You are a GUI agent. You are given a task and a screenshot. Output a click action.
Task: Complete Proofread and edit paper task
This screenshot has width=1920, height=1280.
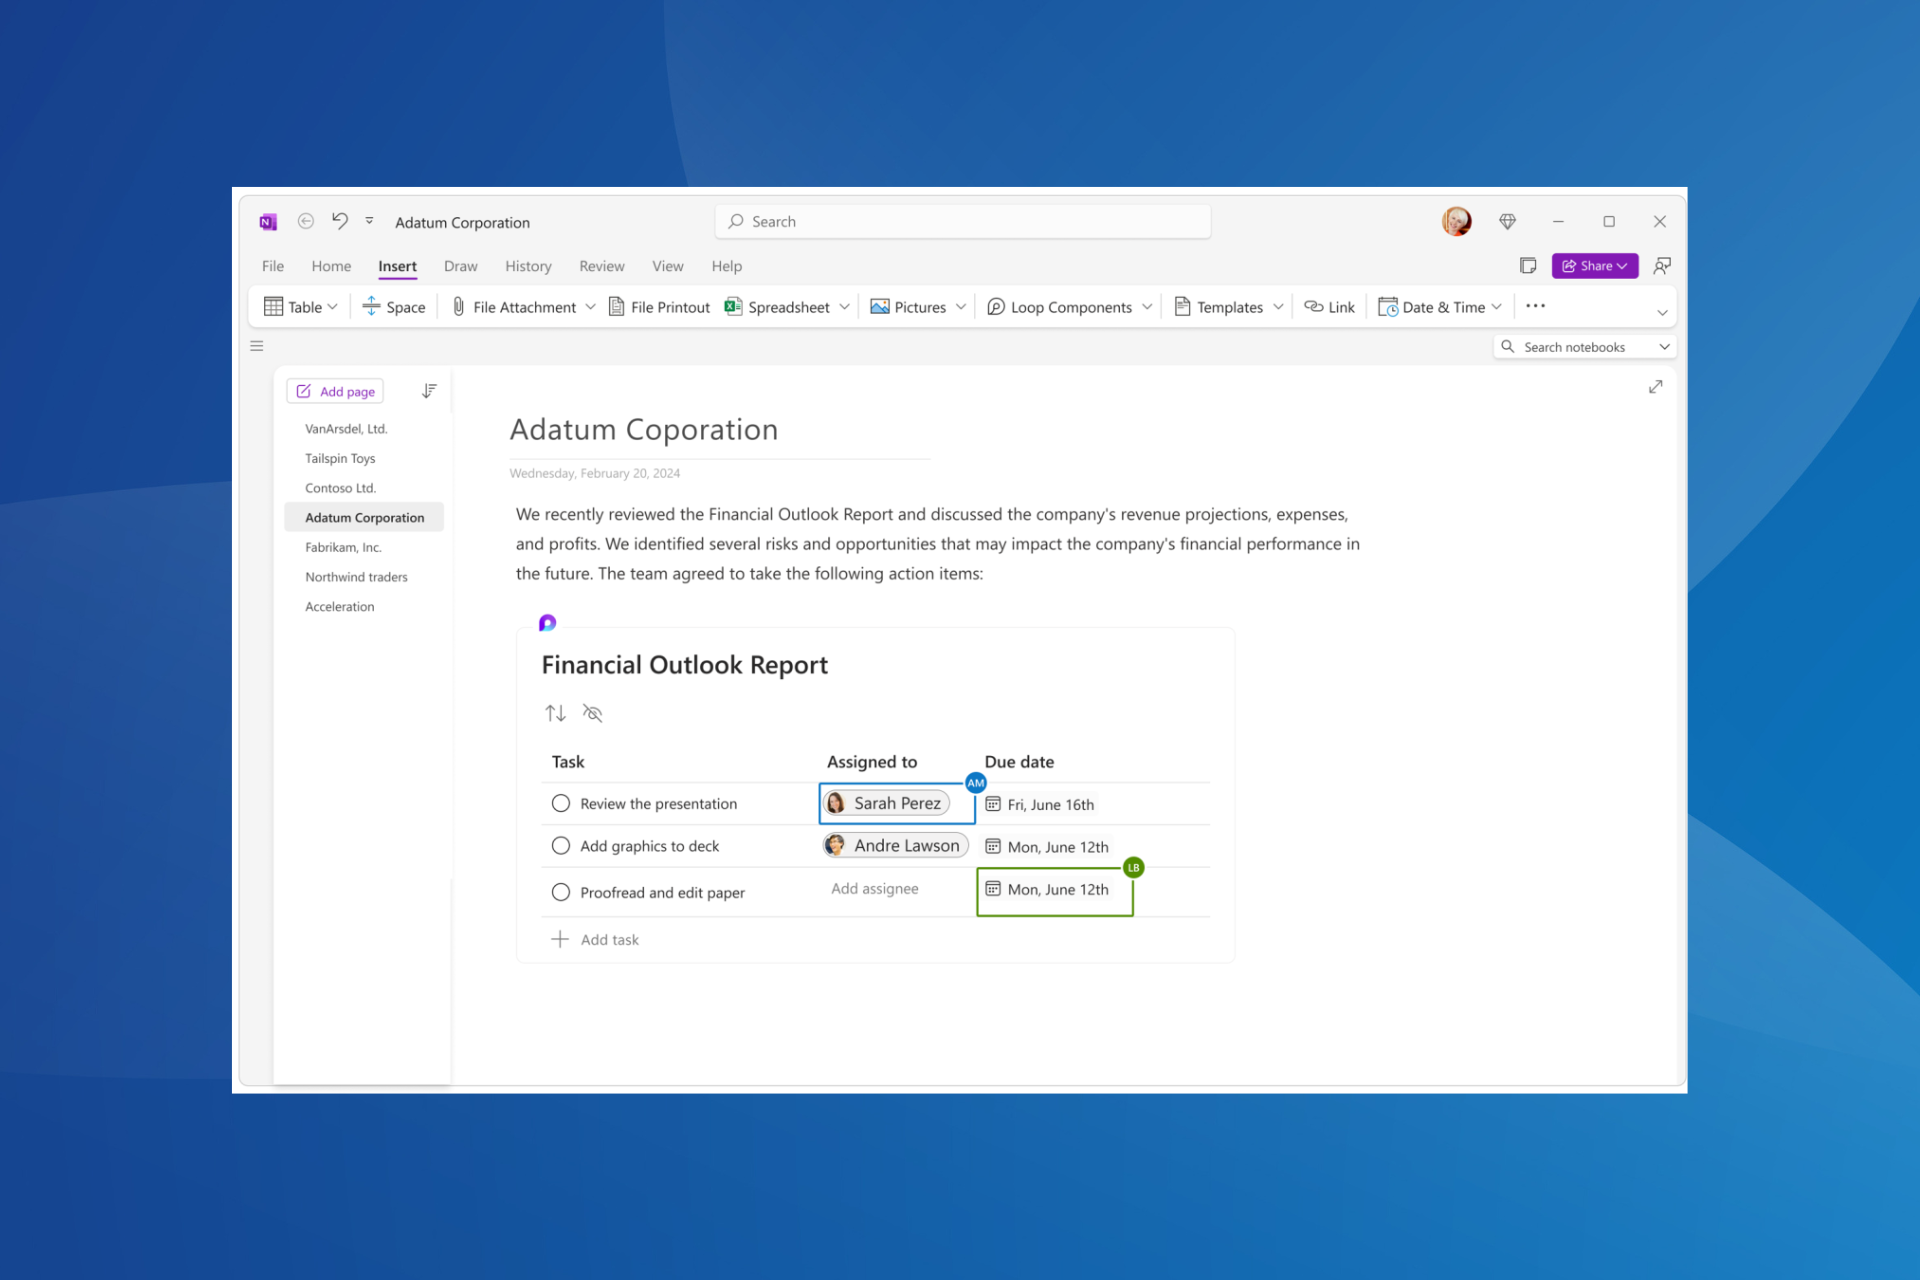(561, 892)
